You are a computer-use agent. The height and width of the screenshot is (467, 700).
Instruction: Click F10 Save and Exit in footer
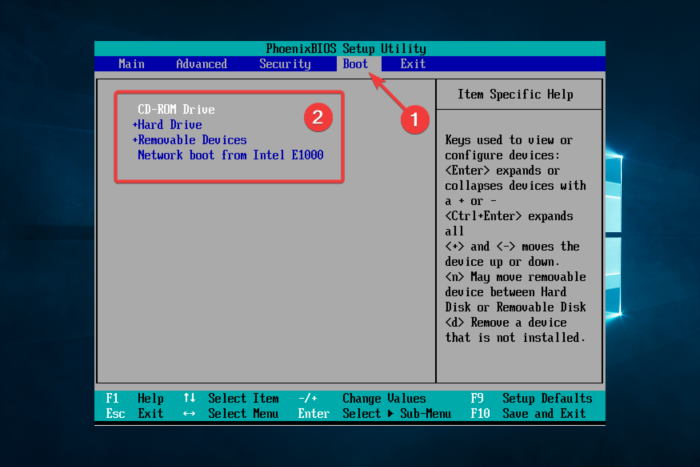point(528,413)
